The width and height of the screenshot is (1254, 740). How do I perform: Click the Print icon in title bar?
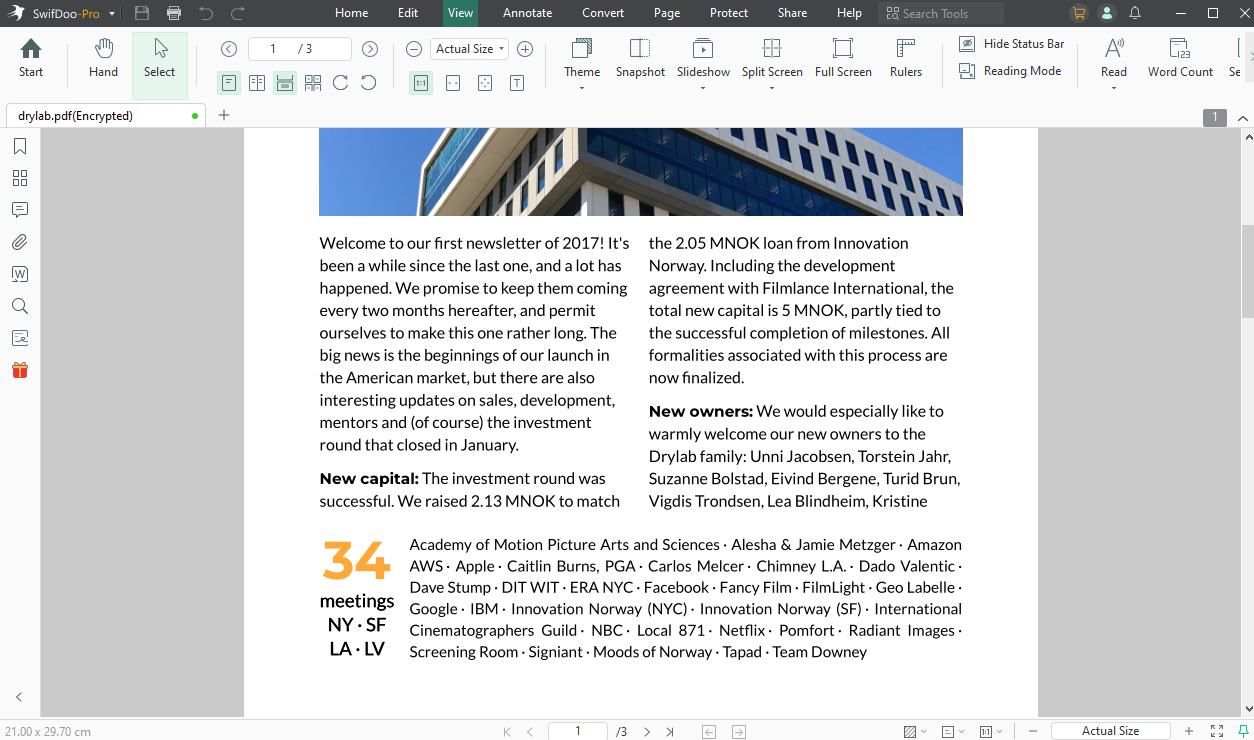point(174,13)
